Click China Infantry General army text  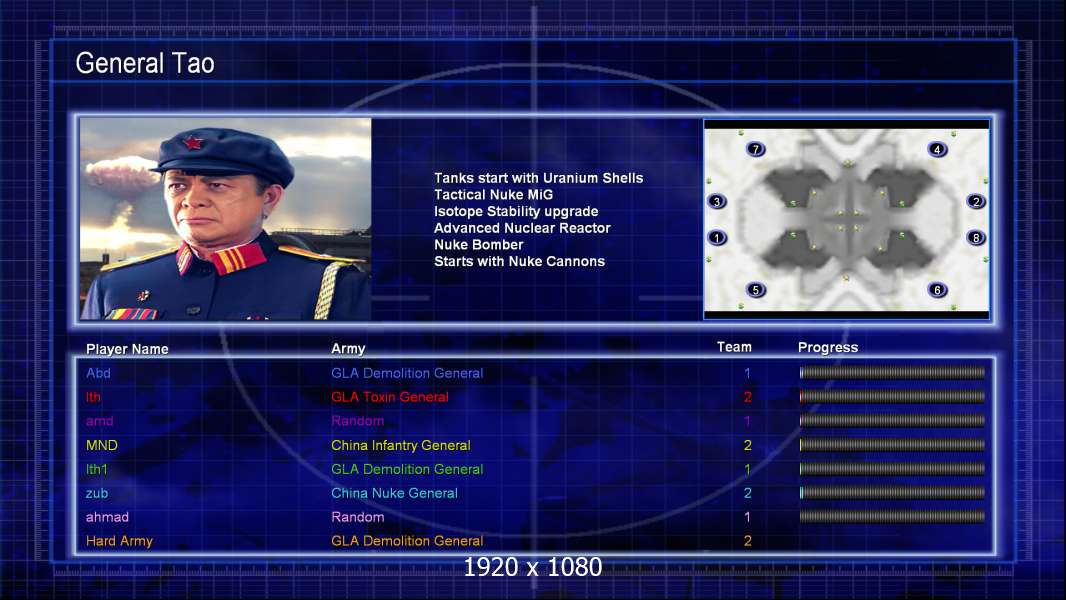(400, 445)
